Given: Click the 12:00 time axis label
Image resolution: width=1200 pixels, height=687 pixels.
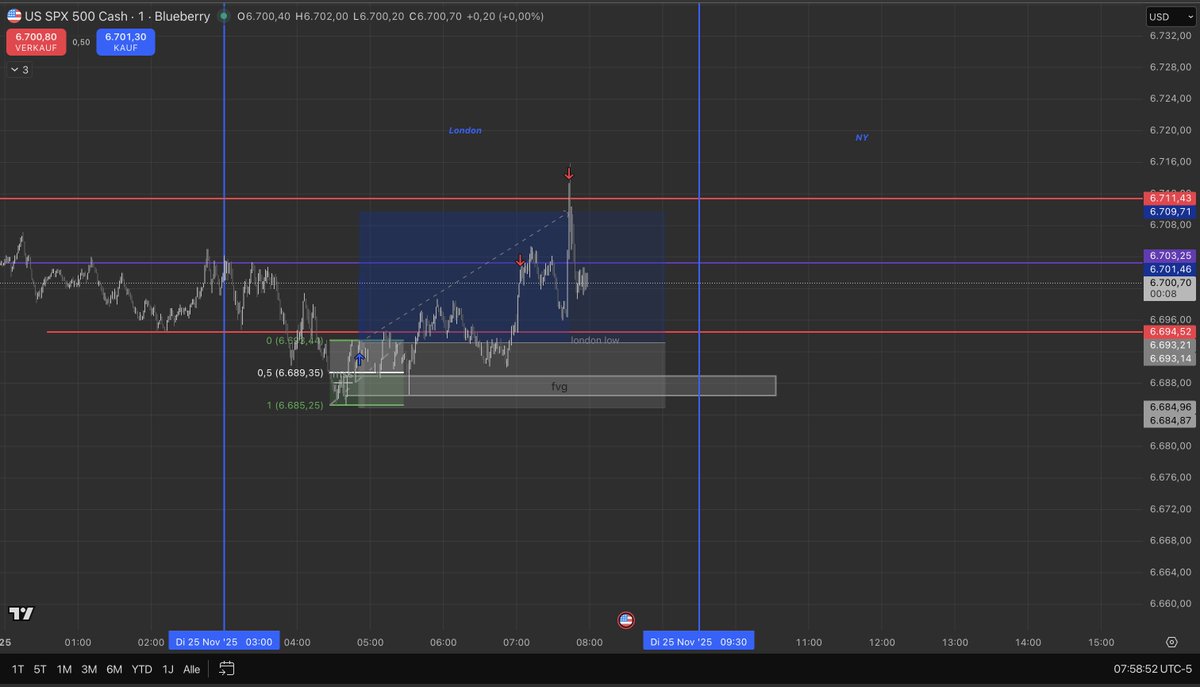Looking at the screenshot, I should (881, 642).
